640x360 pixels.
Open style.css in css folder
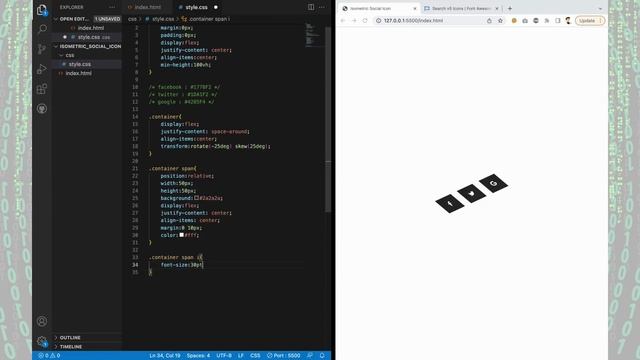tap(80, 64)
